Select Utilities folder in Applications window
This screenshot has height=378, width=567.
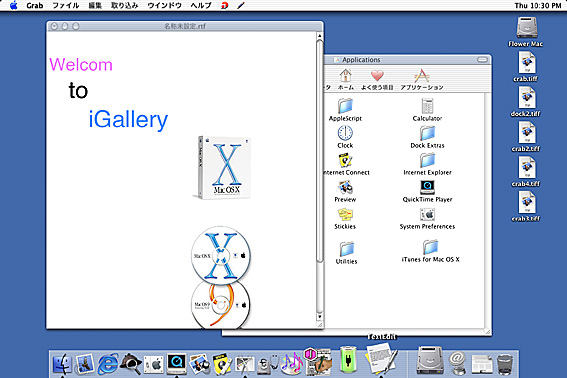(346, 252)
